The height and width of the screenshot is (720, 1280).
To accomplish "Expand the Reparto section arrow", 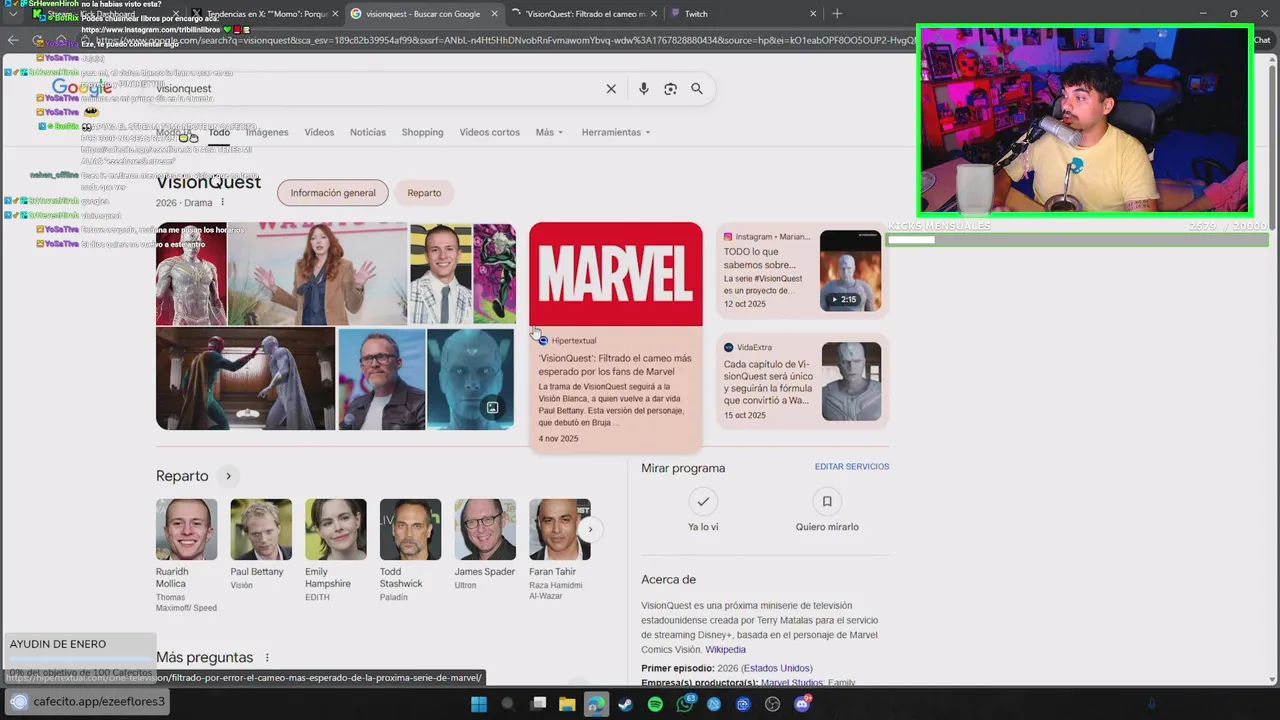I will pos(228,476).
